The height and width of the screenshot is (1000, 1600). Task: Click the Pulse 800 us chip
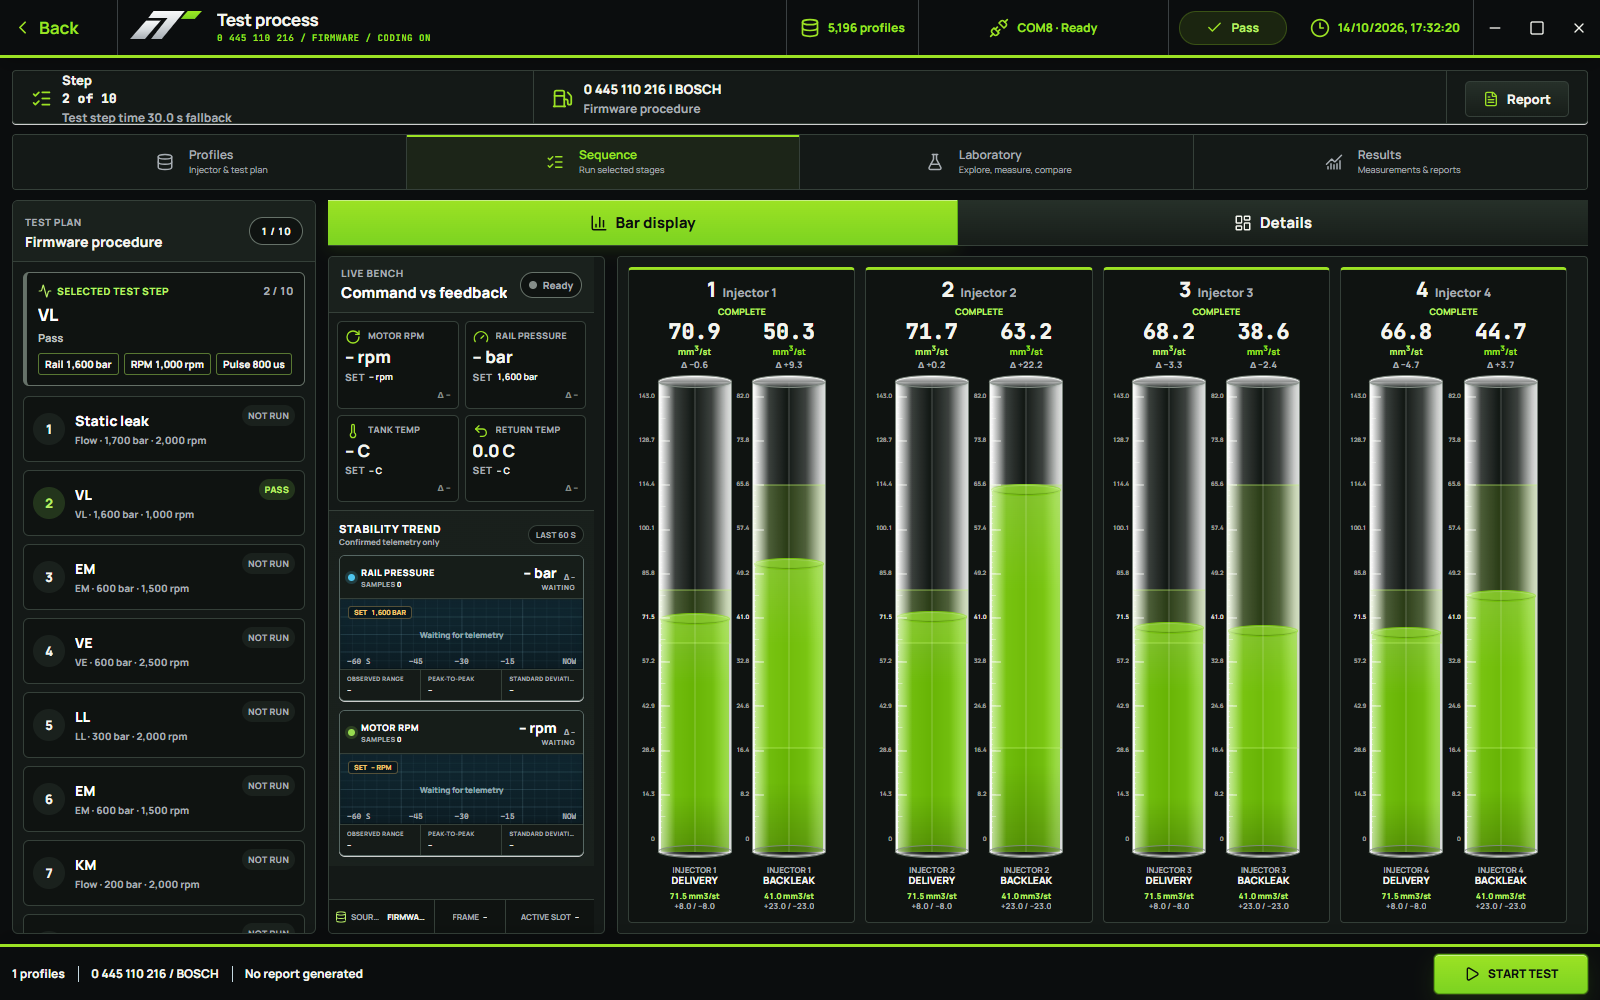coord(254,364)
